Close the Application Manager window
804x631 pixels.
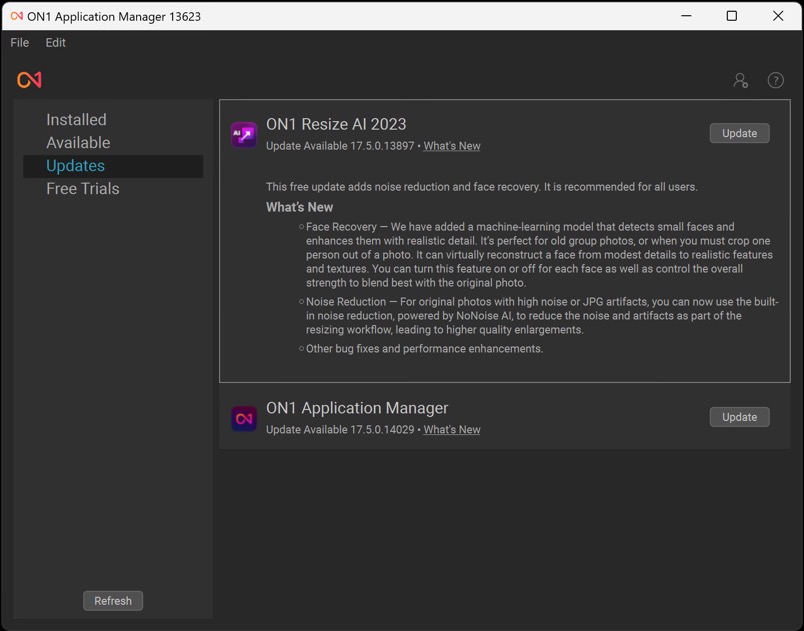coord(778,16)
